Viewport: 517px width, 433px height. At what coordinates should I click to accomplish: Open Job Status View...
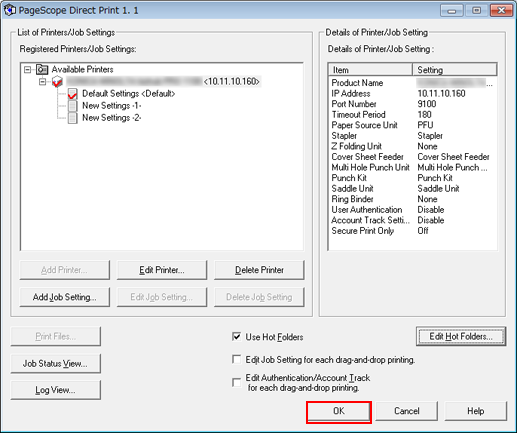(55, 363)
